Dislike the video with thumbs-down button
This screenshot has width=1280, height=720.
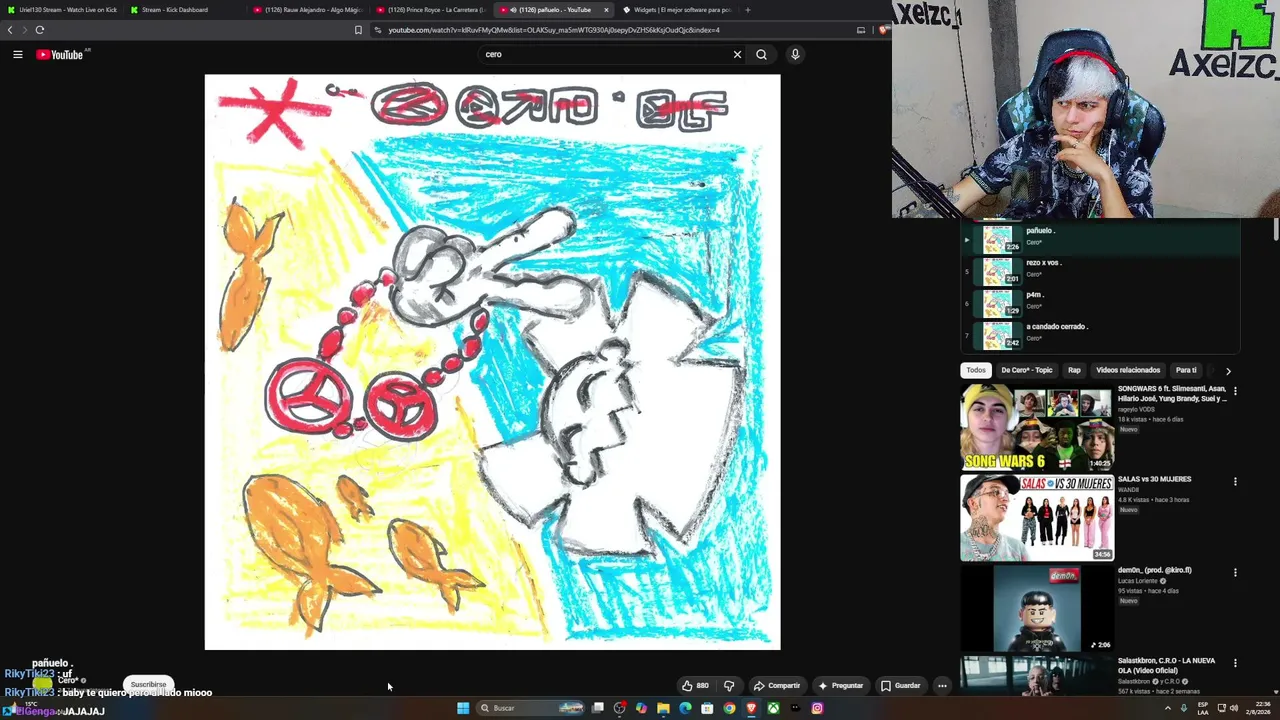click(729, 686)
